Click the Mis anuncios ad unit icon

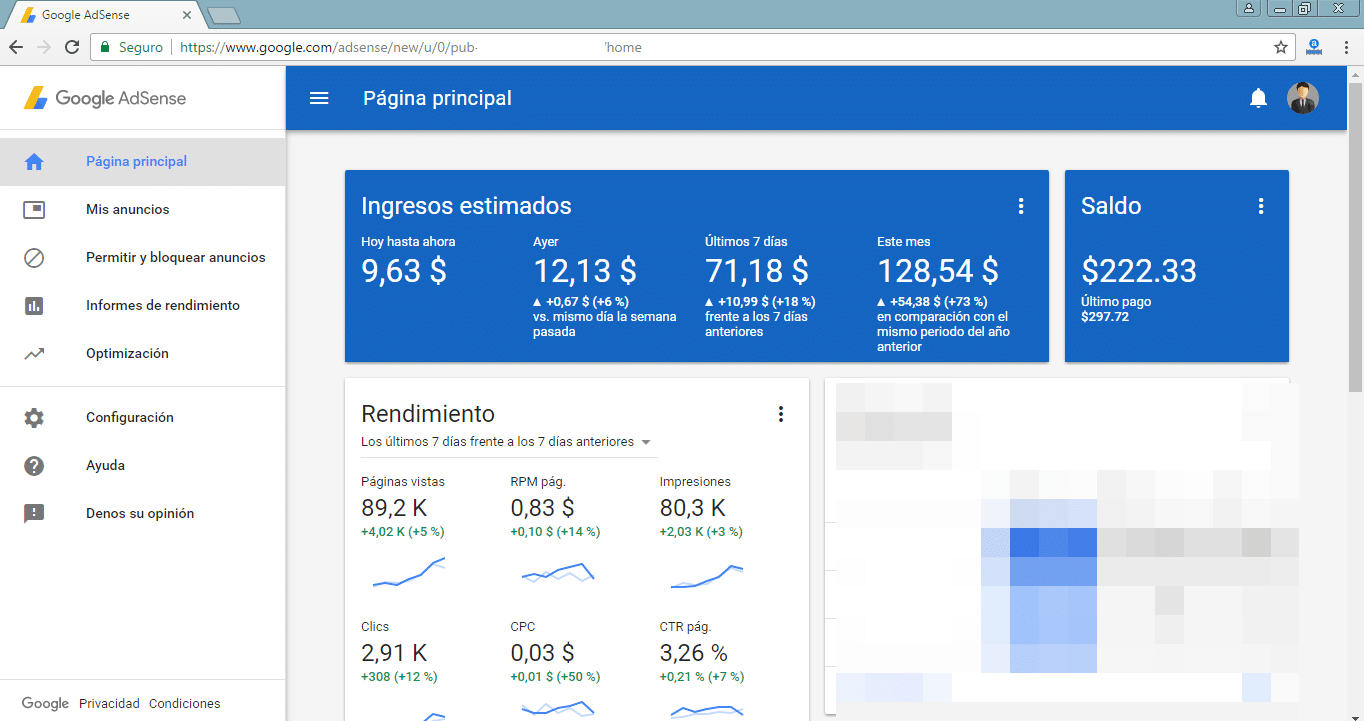point(34,209)
